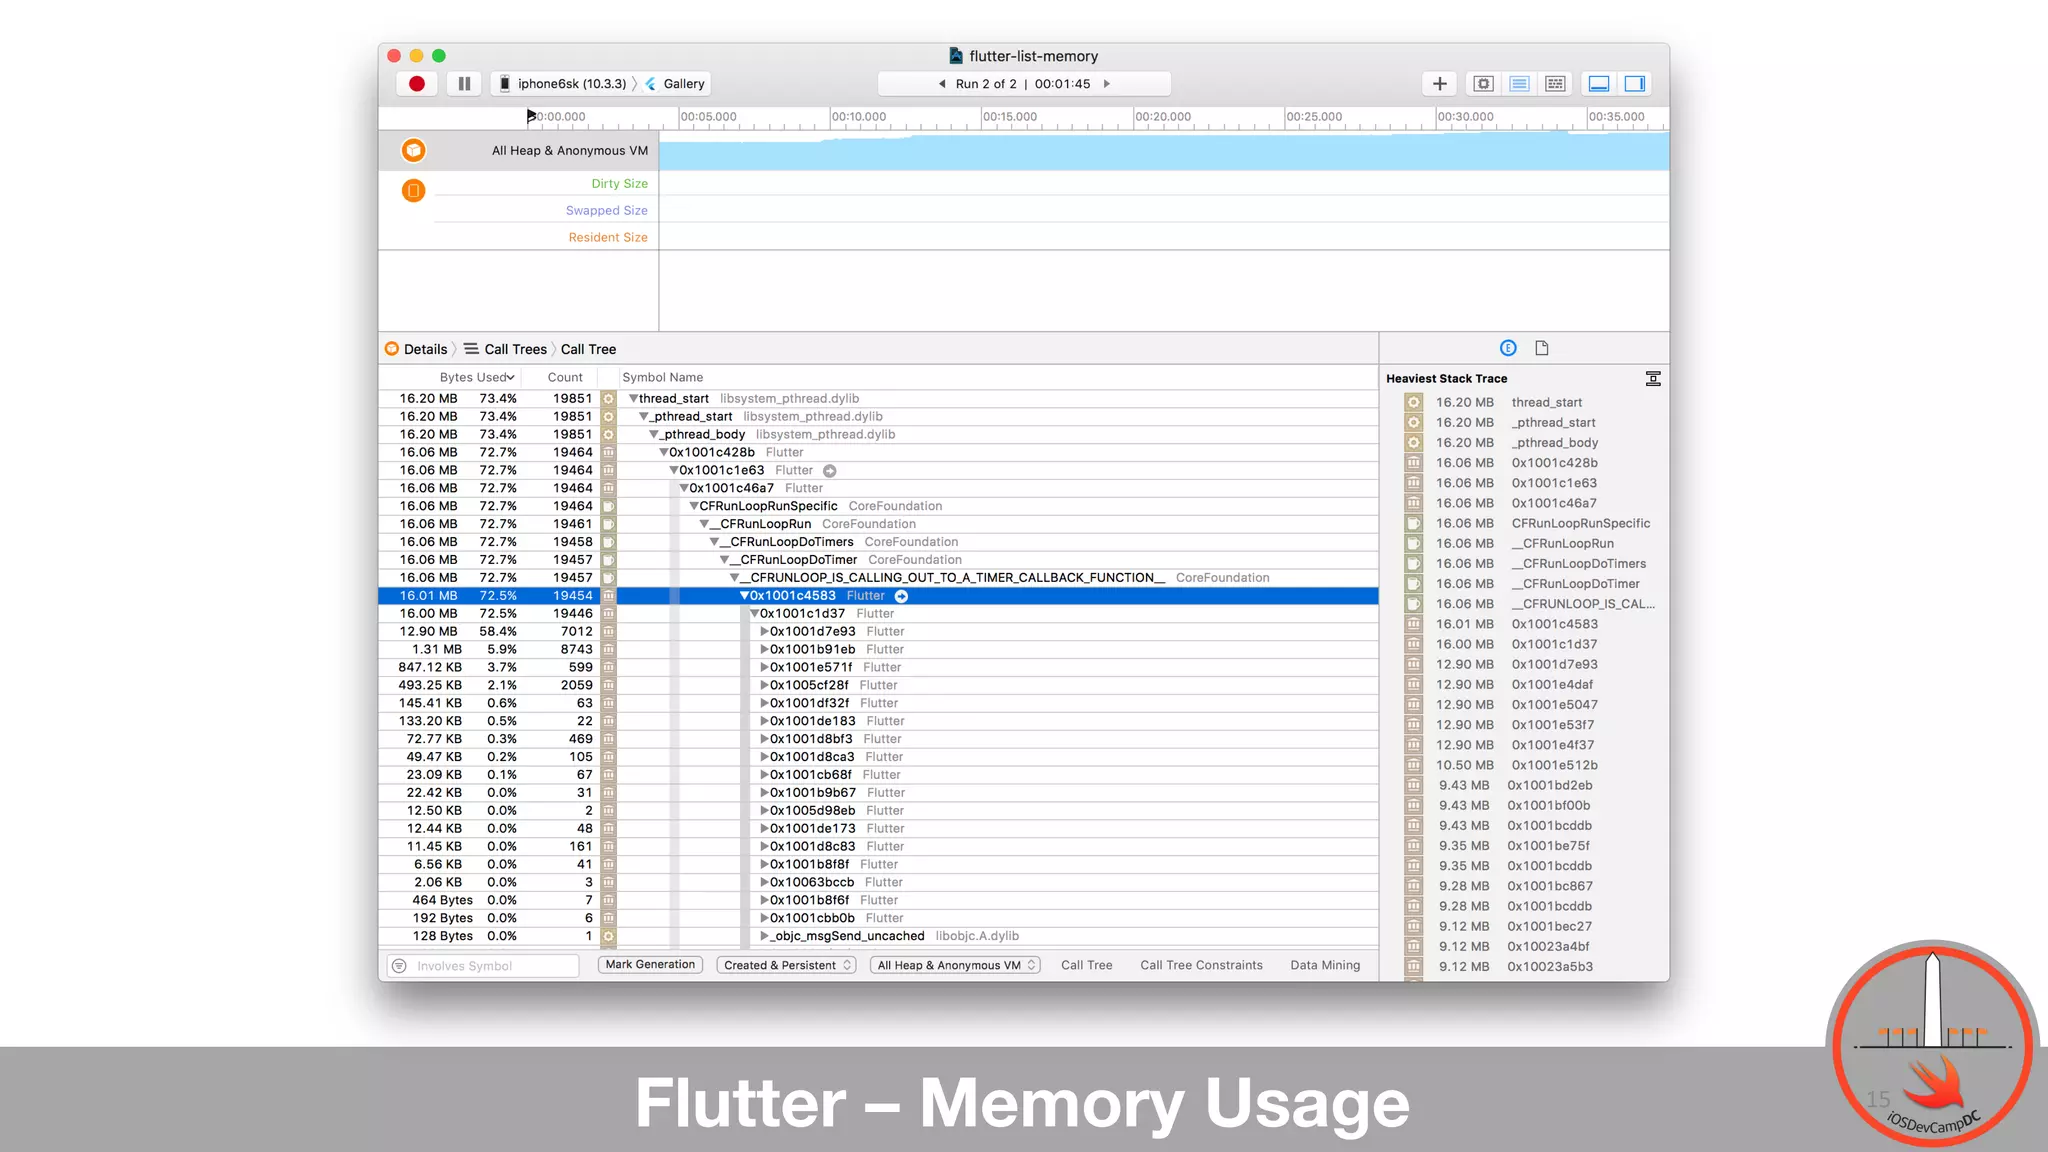Screen dimensions: 2048x1152
Task: Click the 12.90 MB bytes used cell
Action: (x=428, y=632)
